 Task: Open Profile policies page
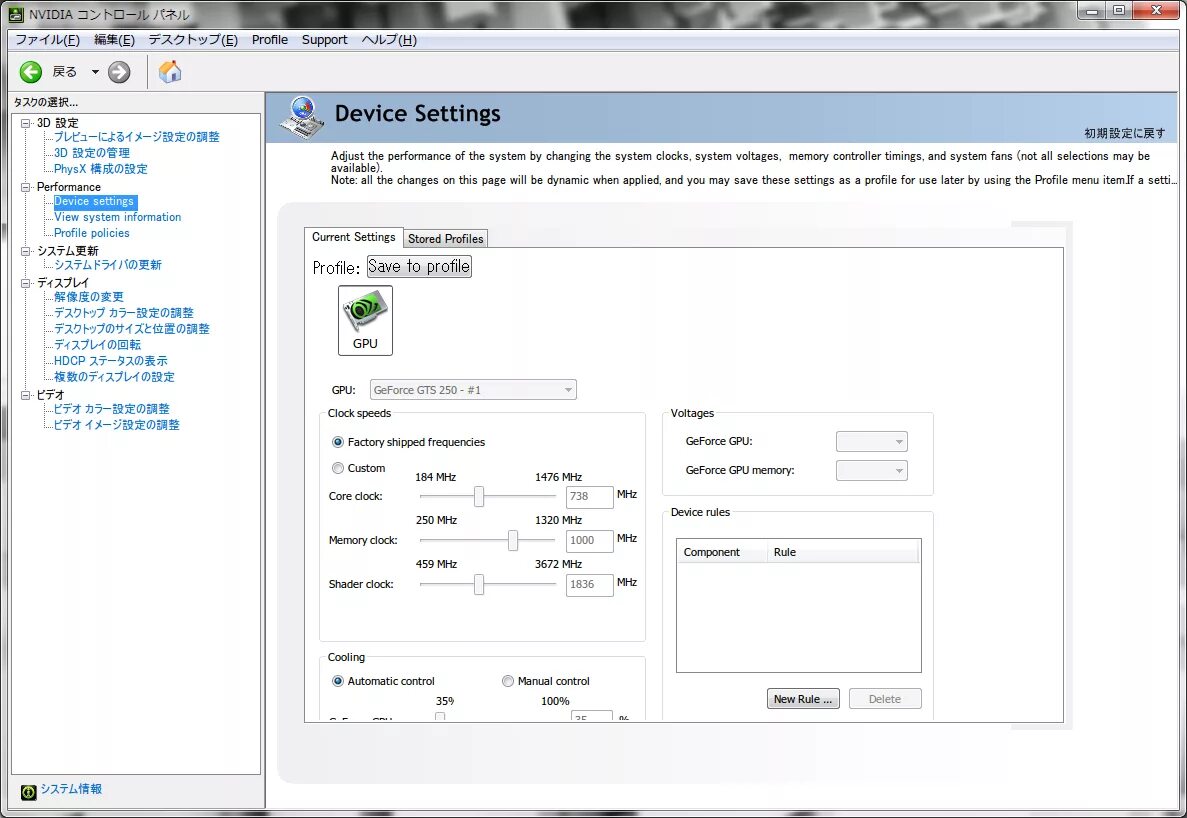coord(92,233)
